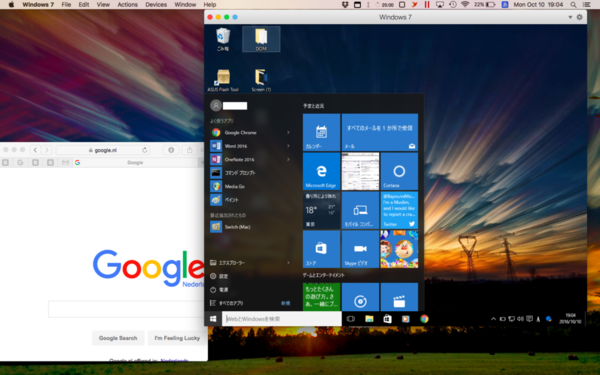
Task: Click the I'm Feeling Lucky button
Action: (177, 338)
